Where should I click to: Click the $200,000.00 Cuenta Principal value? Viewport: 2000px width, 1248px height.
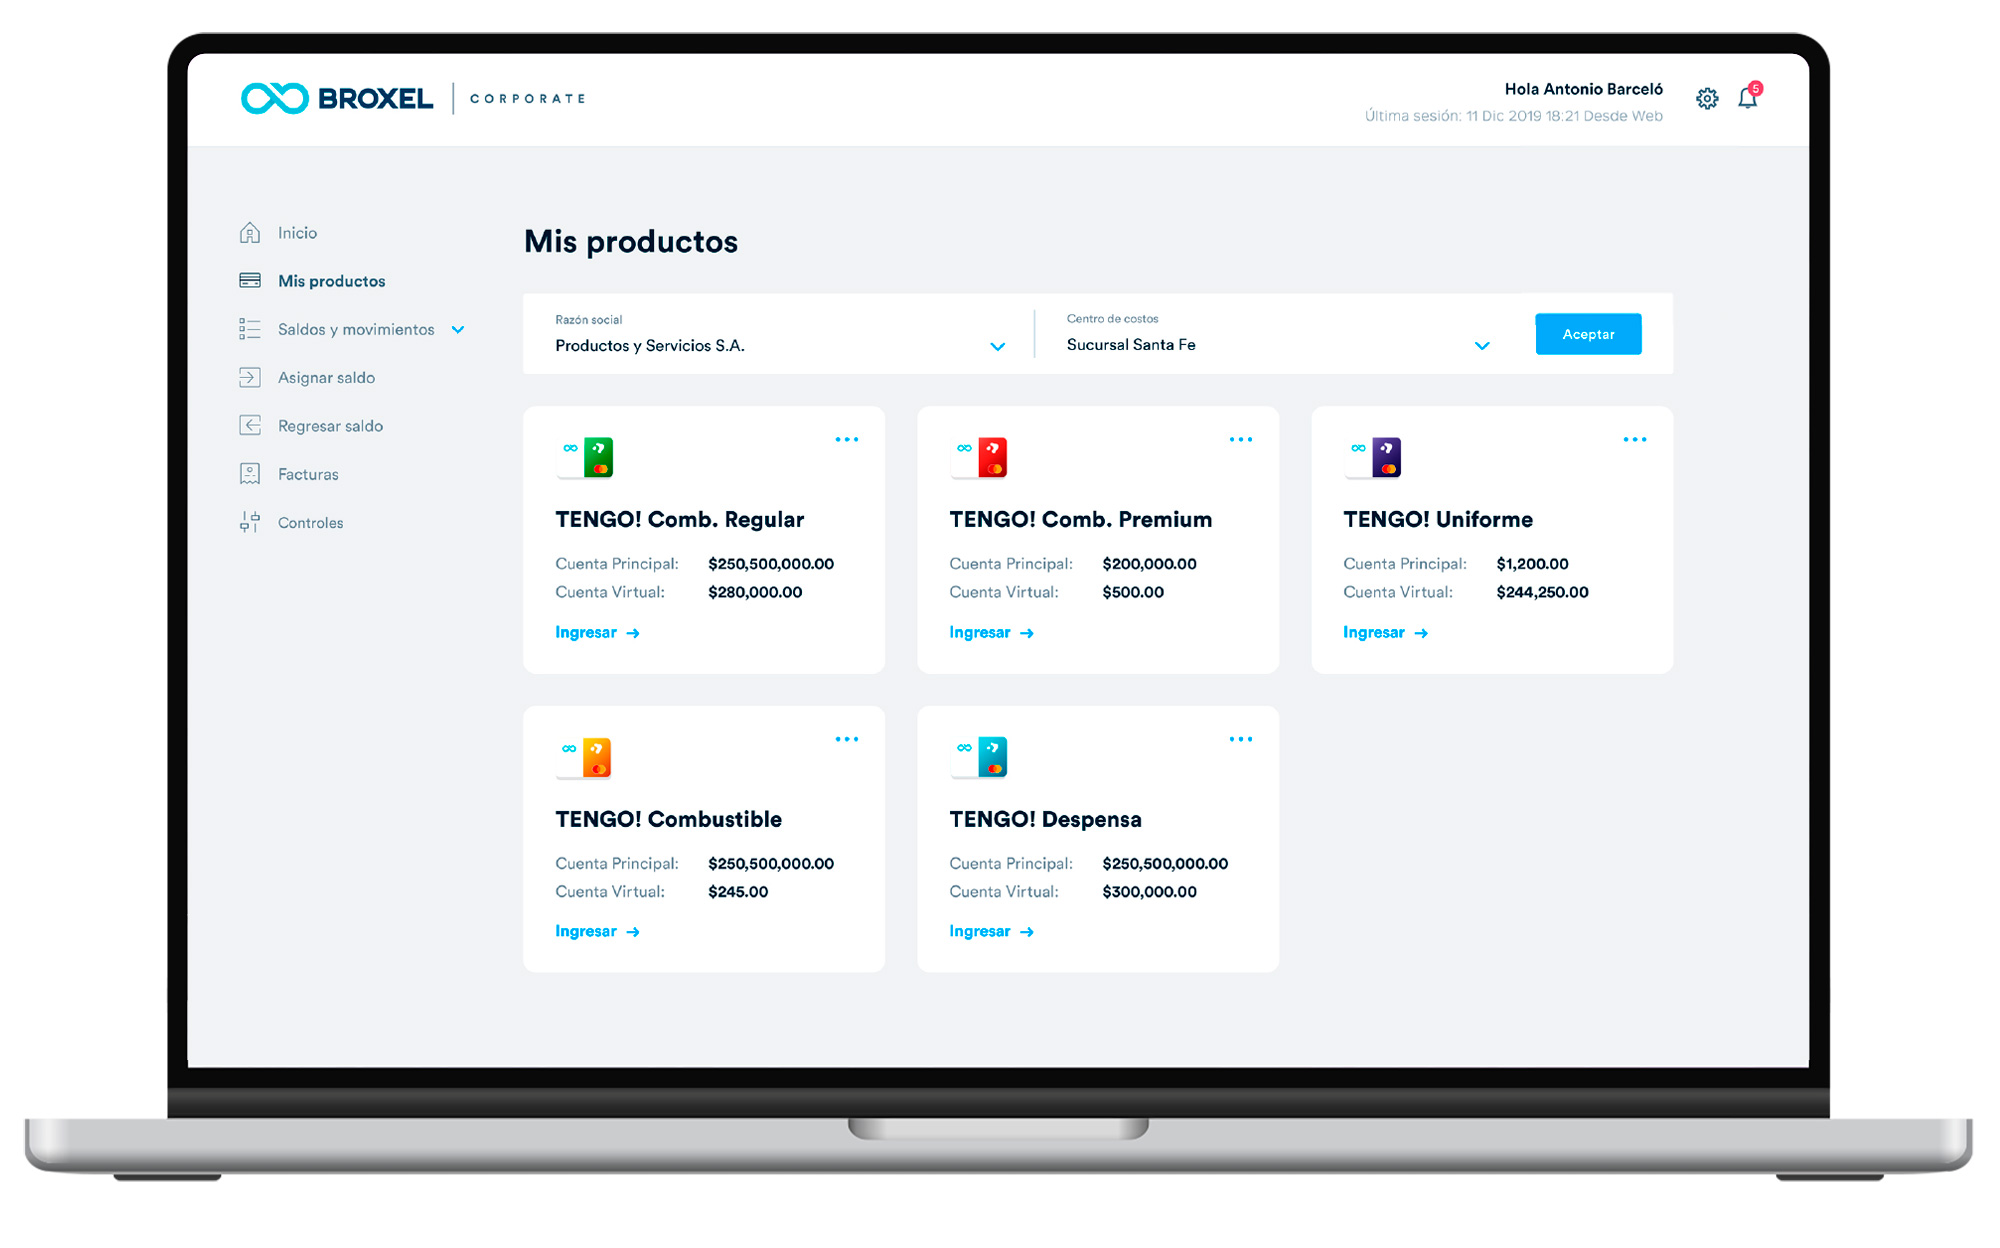(x=1149, y=564)
